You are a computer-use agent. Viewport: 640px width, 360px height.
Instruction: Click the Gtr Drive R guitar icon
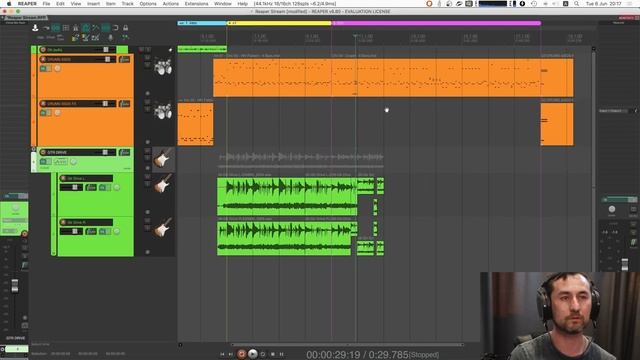pyautogui.click(x=163, y=227)
